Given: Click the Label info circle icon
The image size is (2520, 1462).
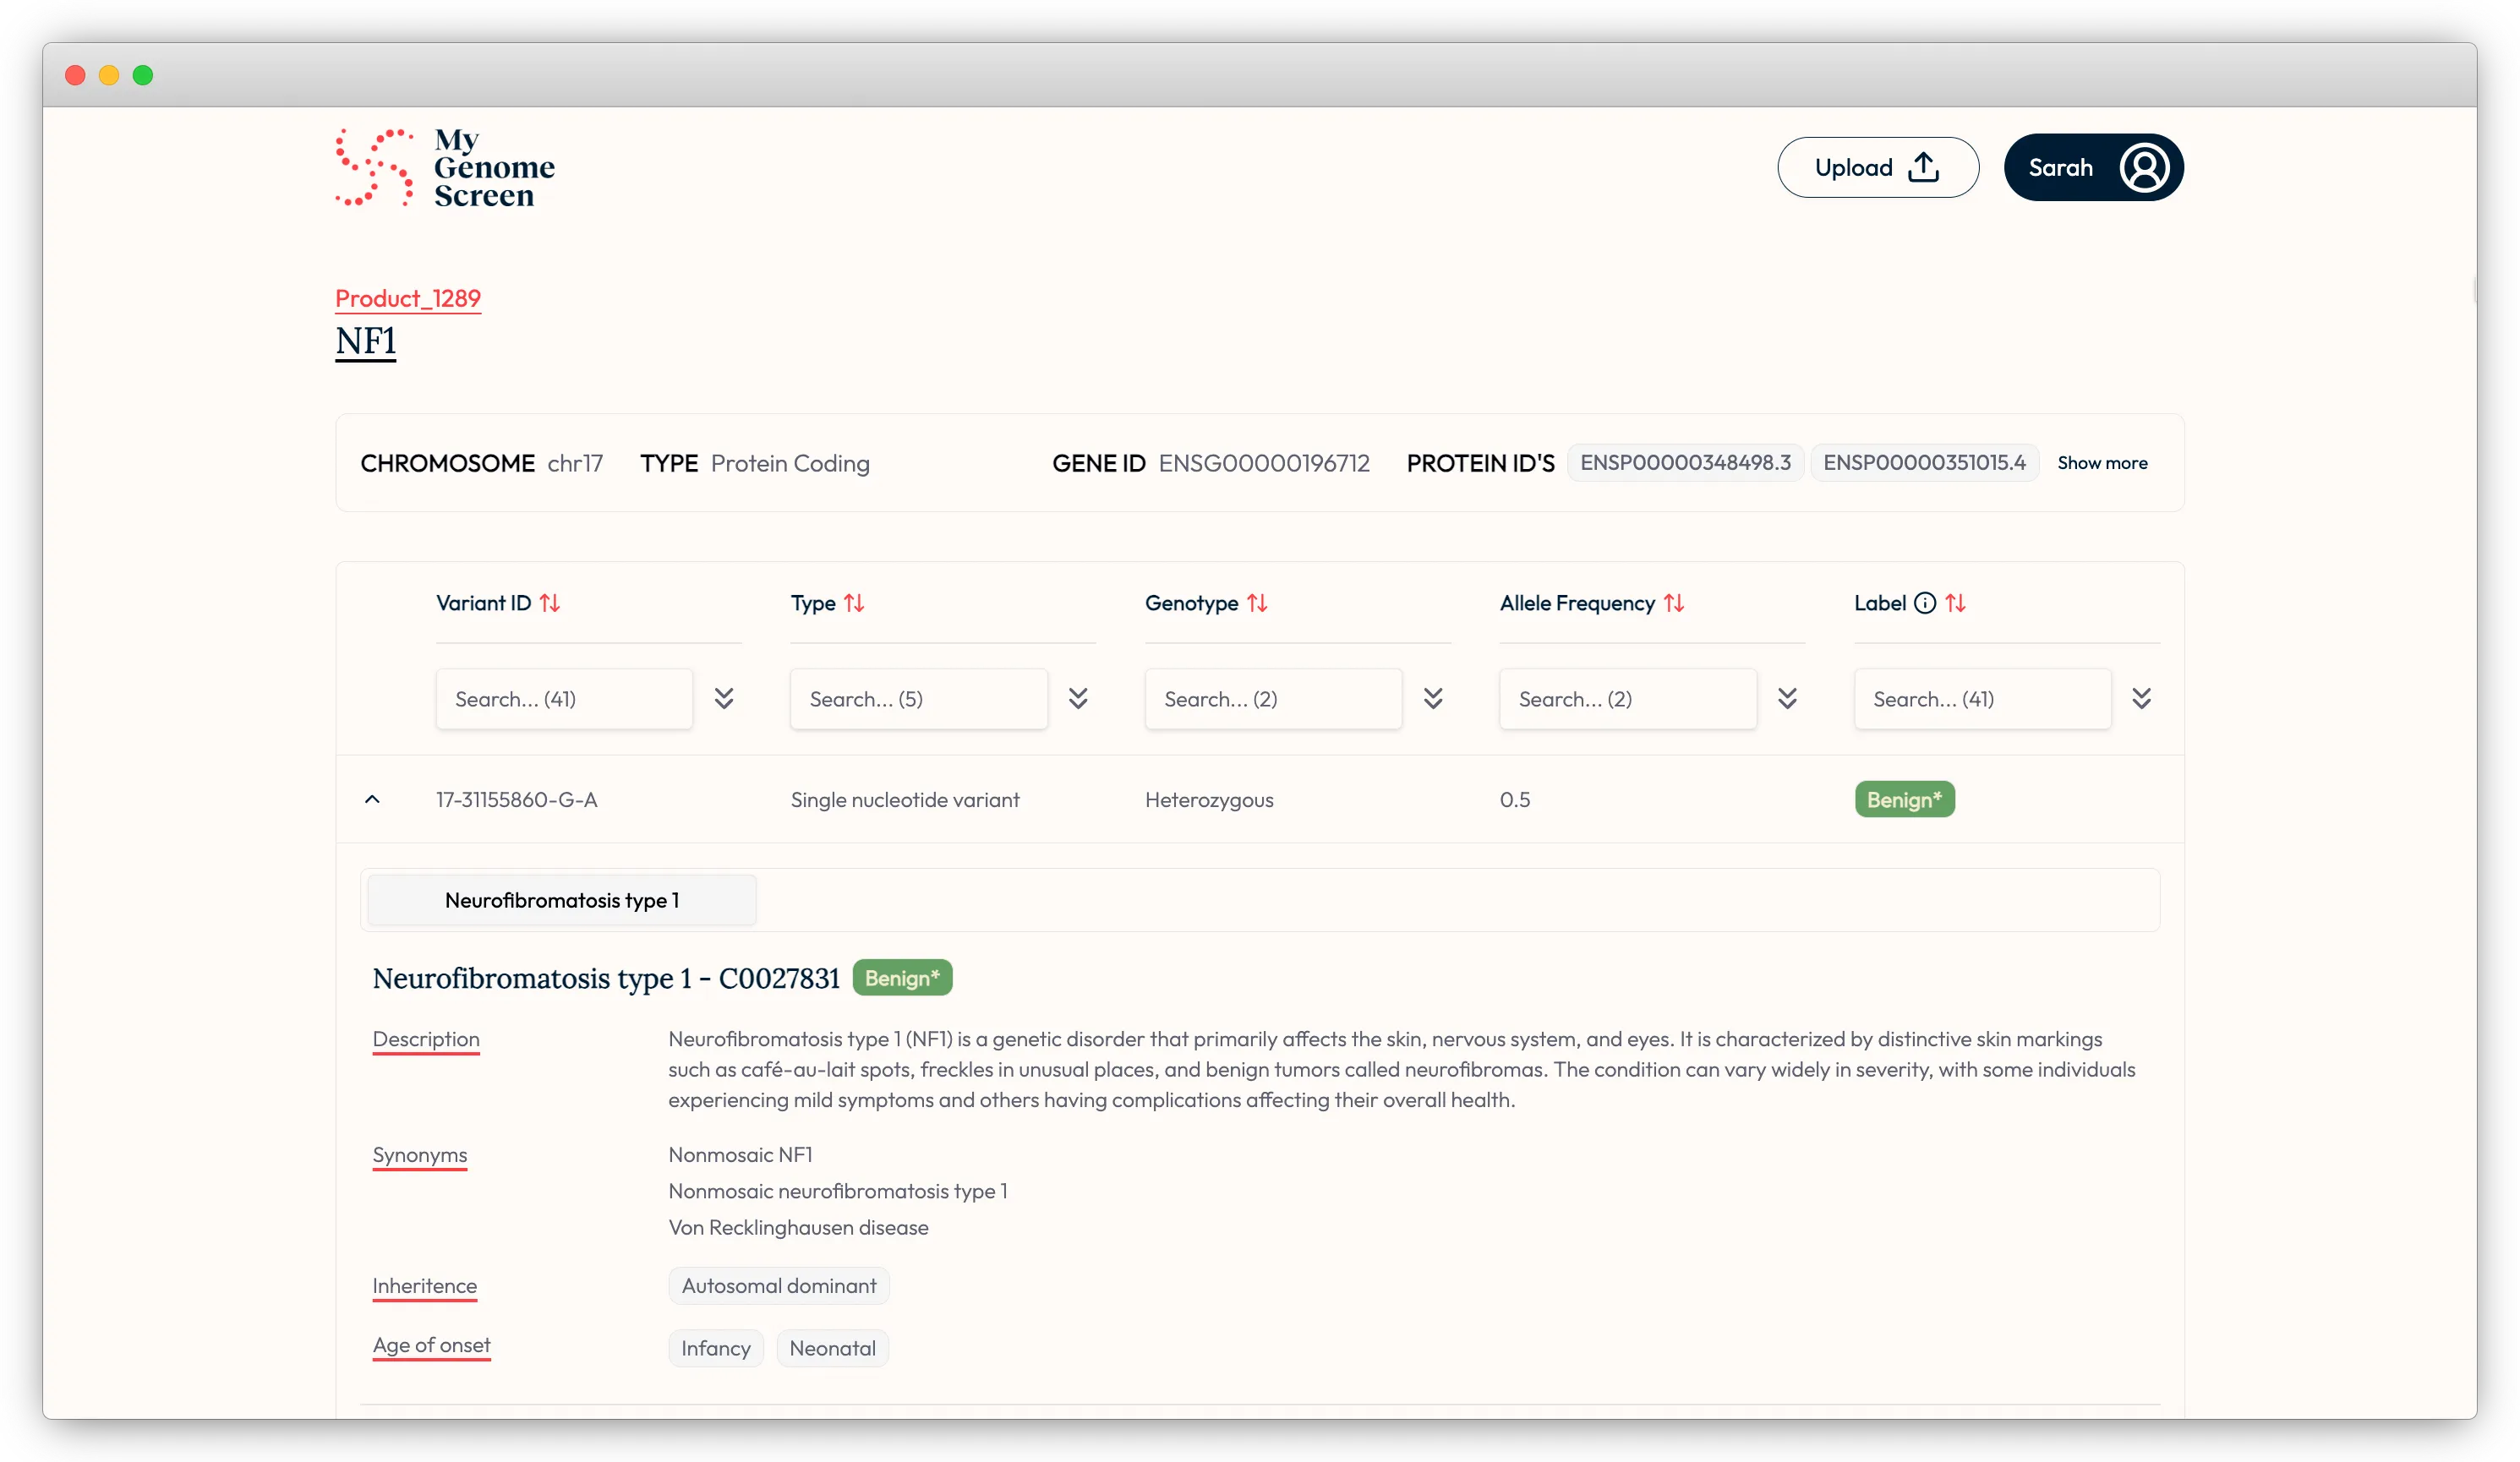Looking at the screenshot, I should click(1925, 603).
